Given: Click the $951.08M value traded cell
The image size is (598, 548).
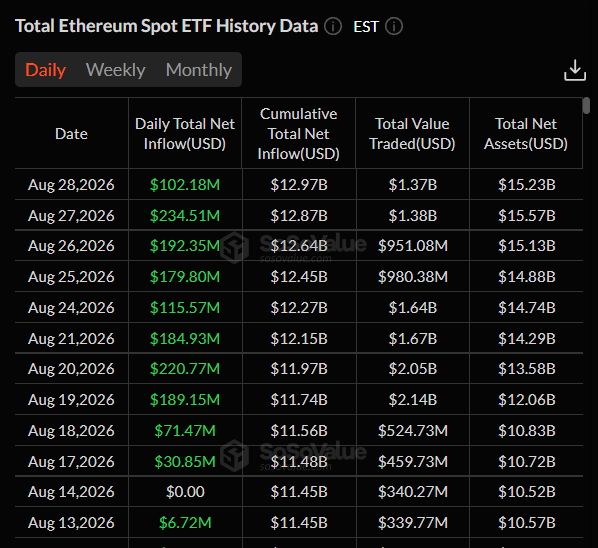Looking at the screenshot, I should coord(413,246).
